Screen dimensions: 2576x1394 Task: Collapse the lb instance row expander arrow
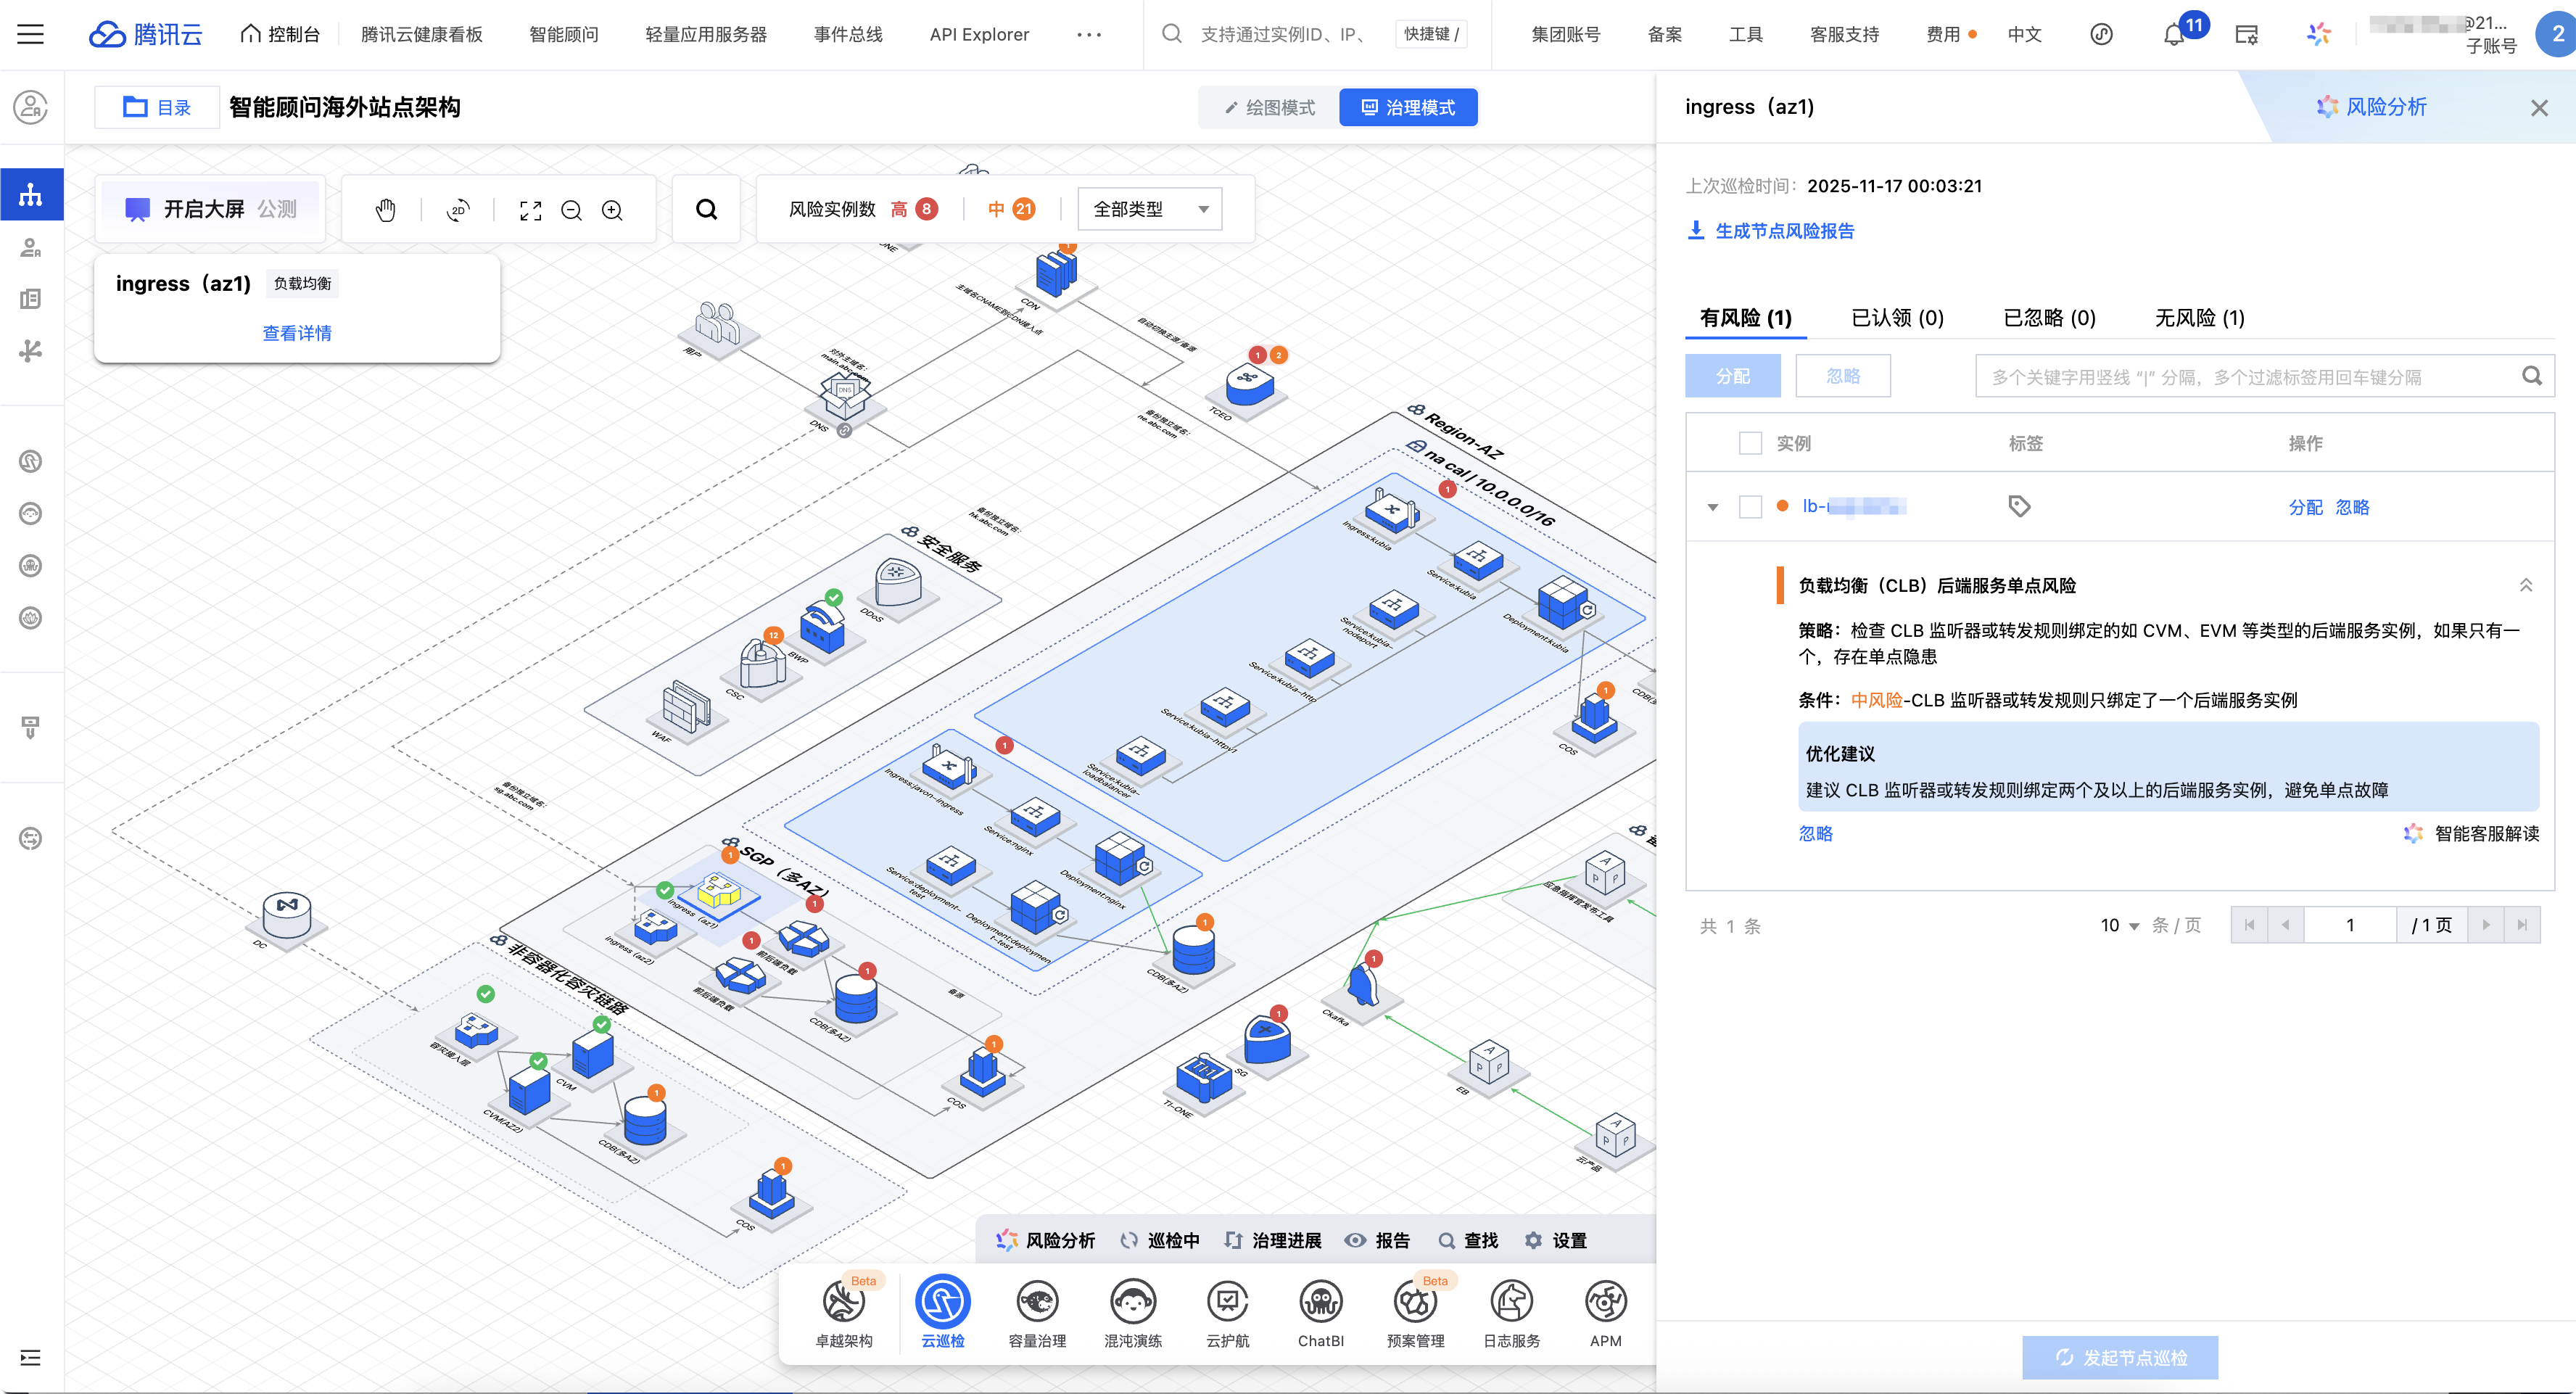(1713, 507)
